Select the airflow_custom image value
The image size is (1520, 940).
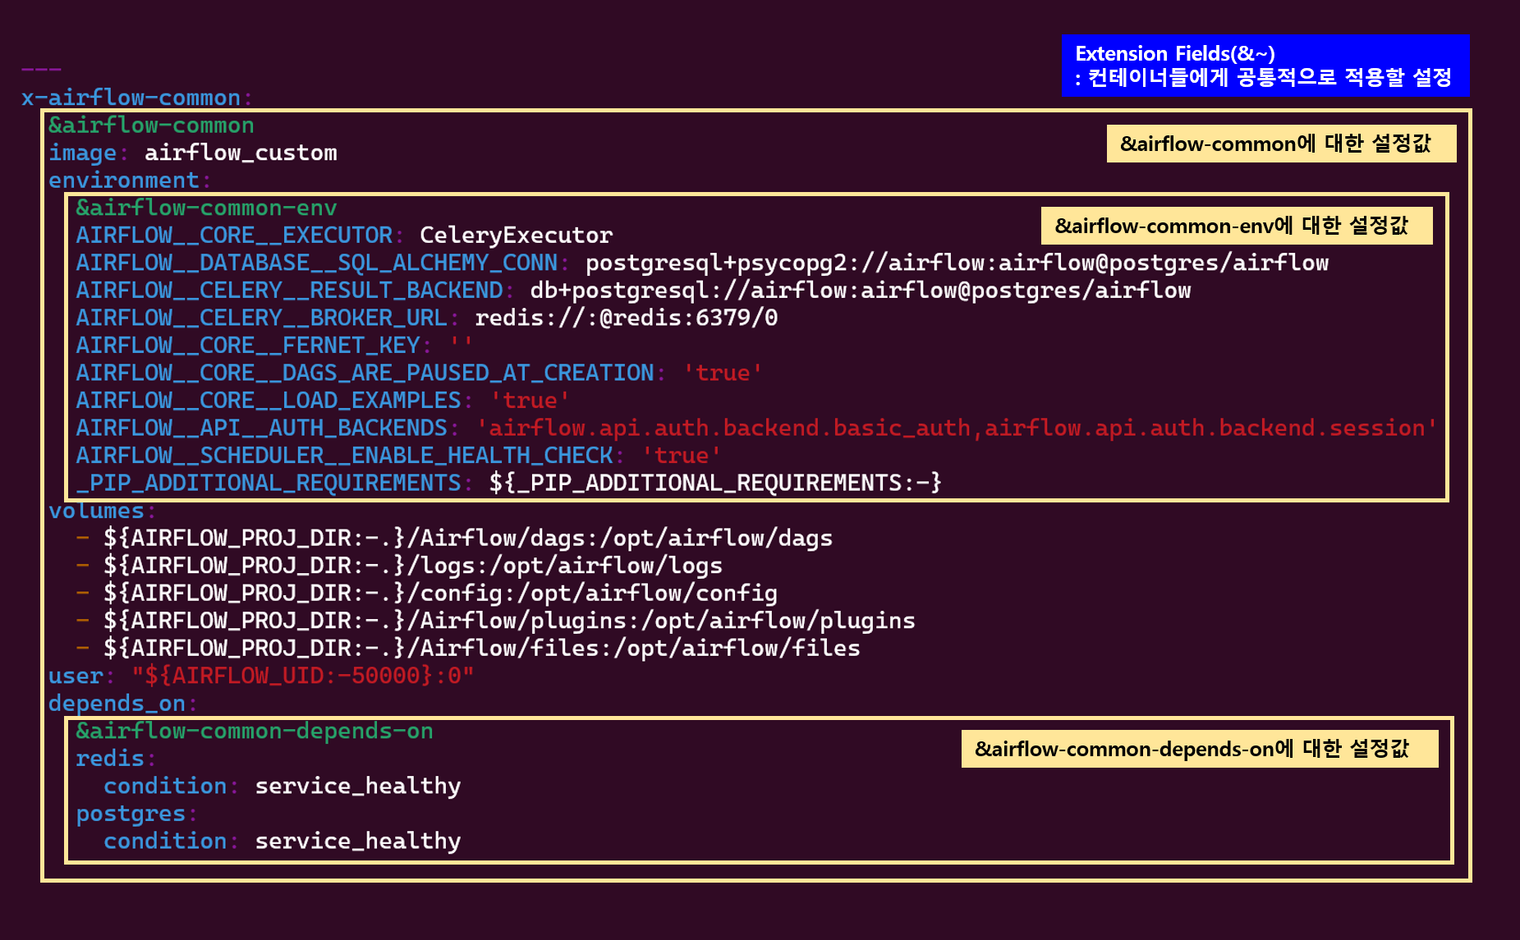(x=241, y=153)
